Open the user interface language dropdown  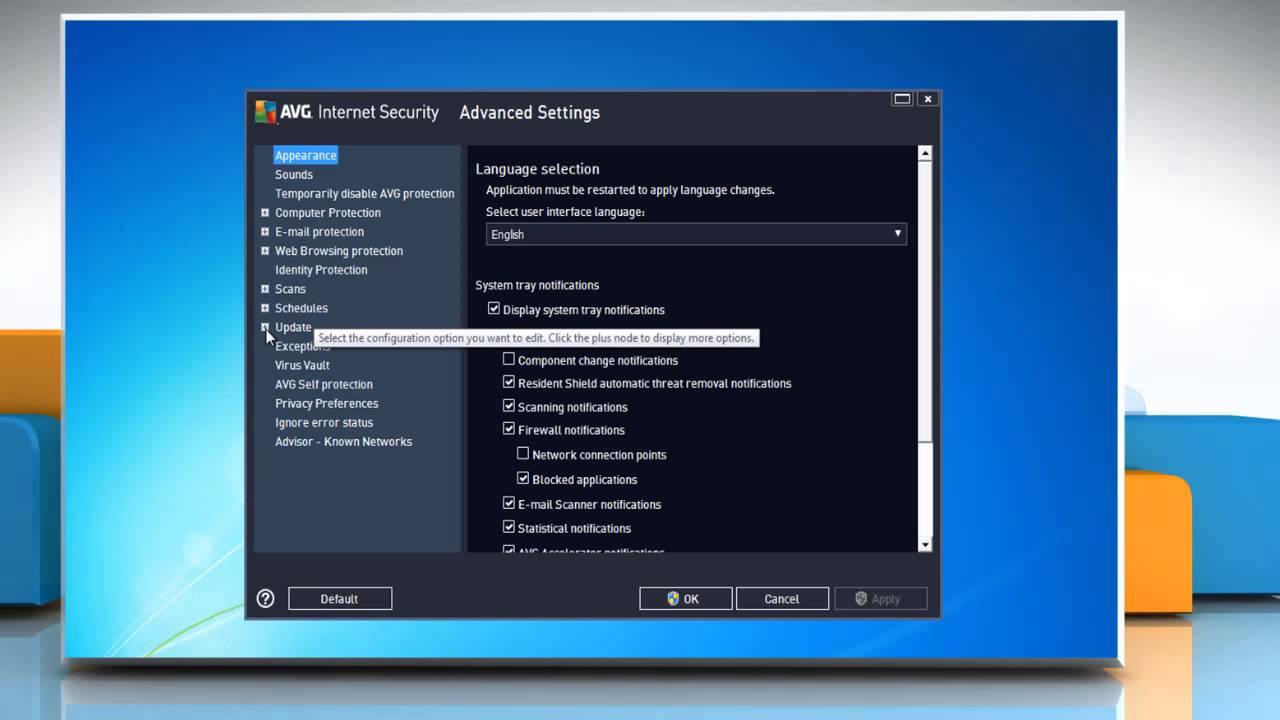pos(696,234)
